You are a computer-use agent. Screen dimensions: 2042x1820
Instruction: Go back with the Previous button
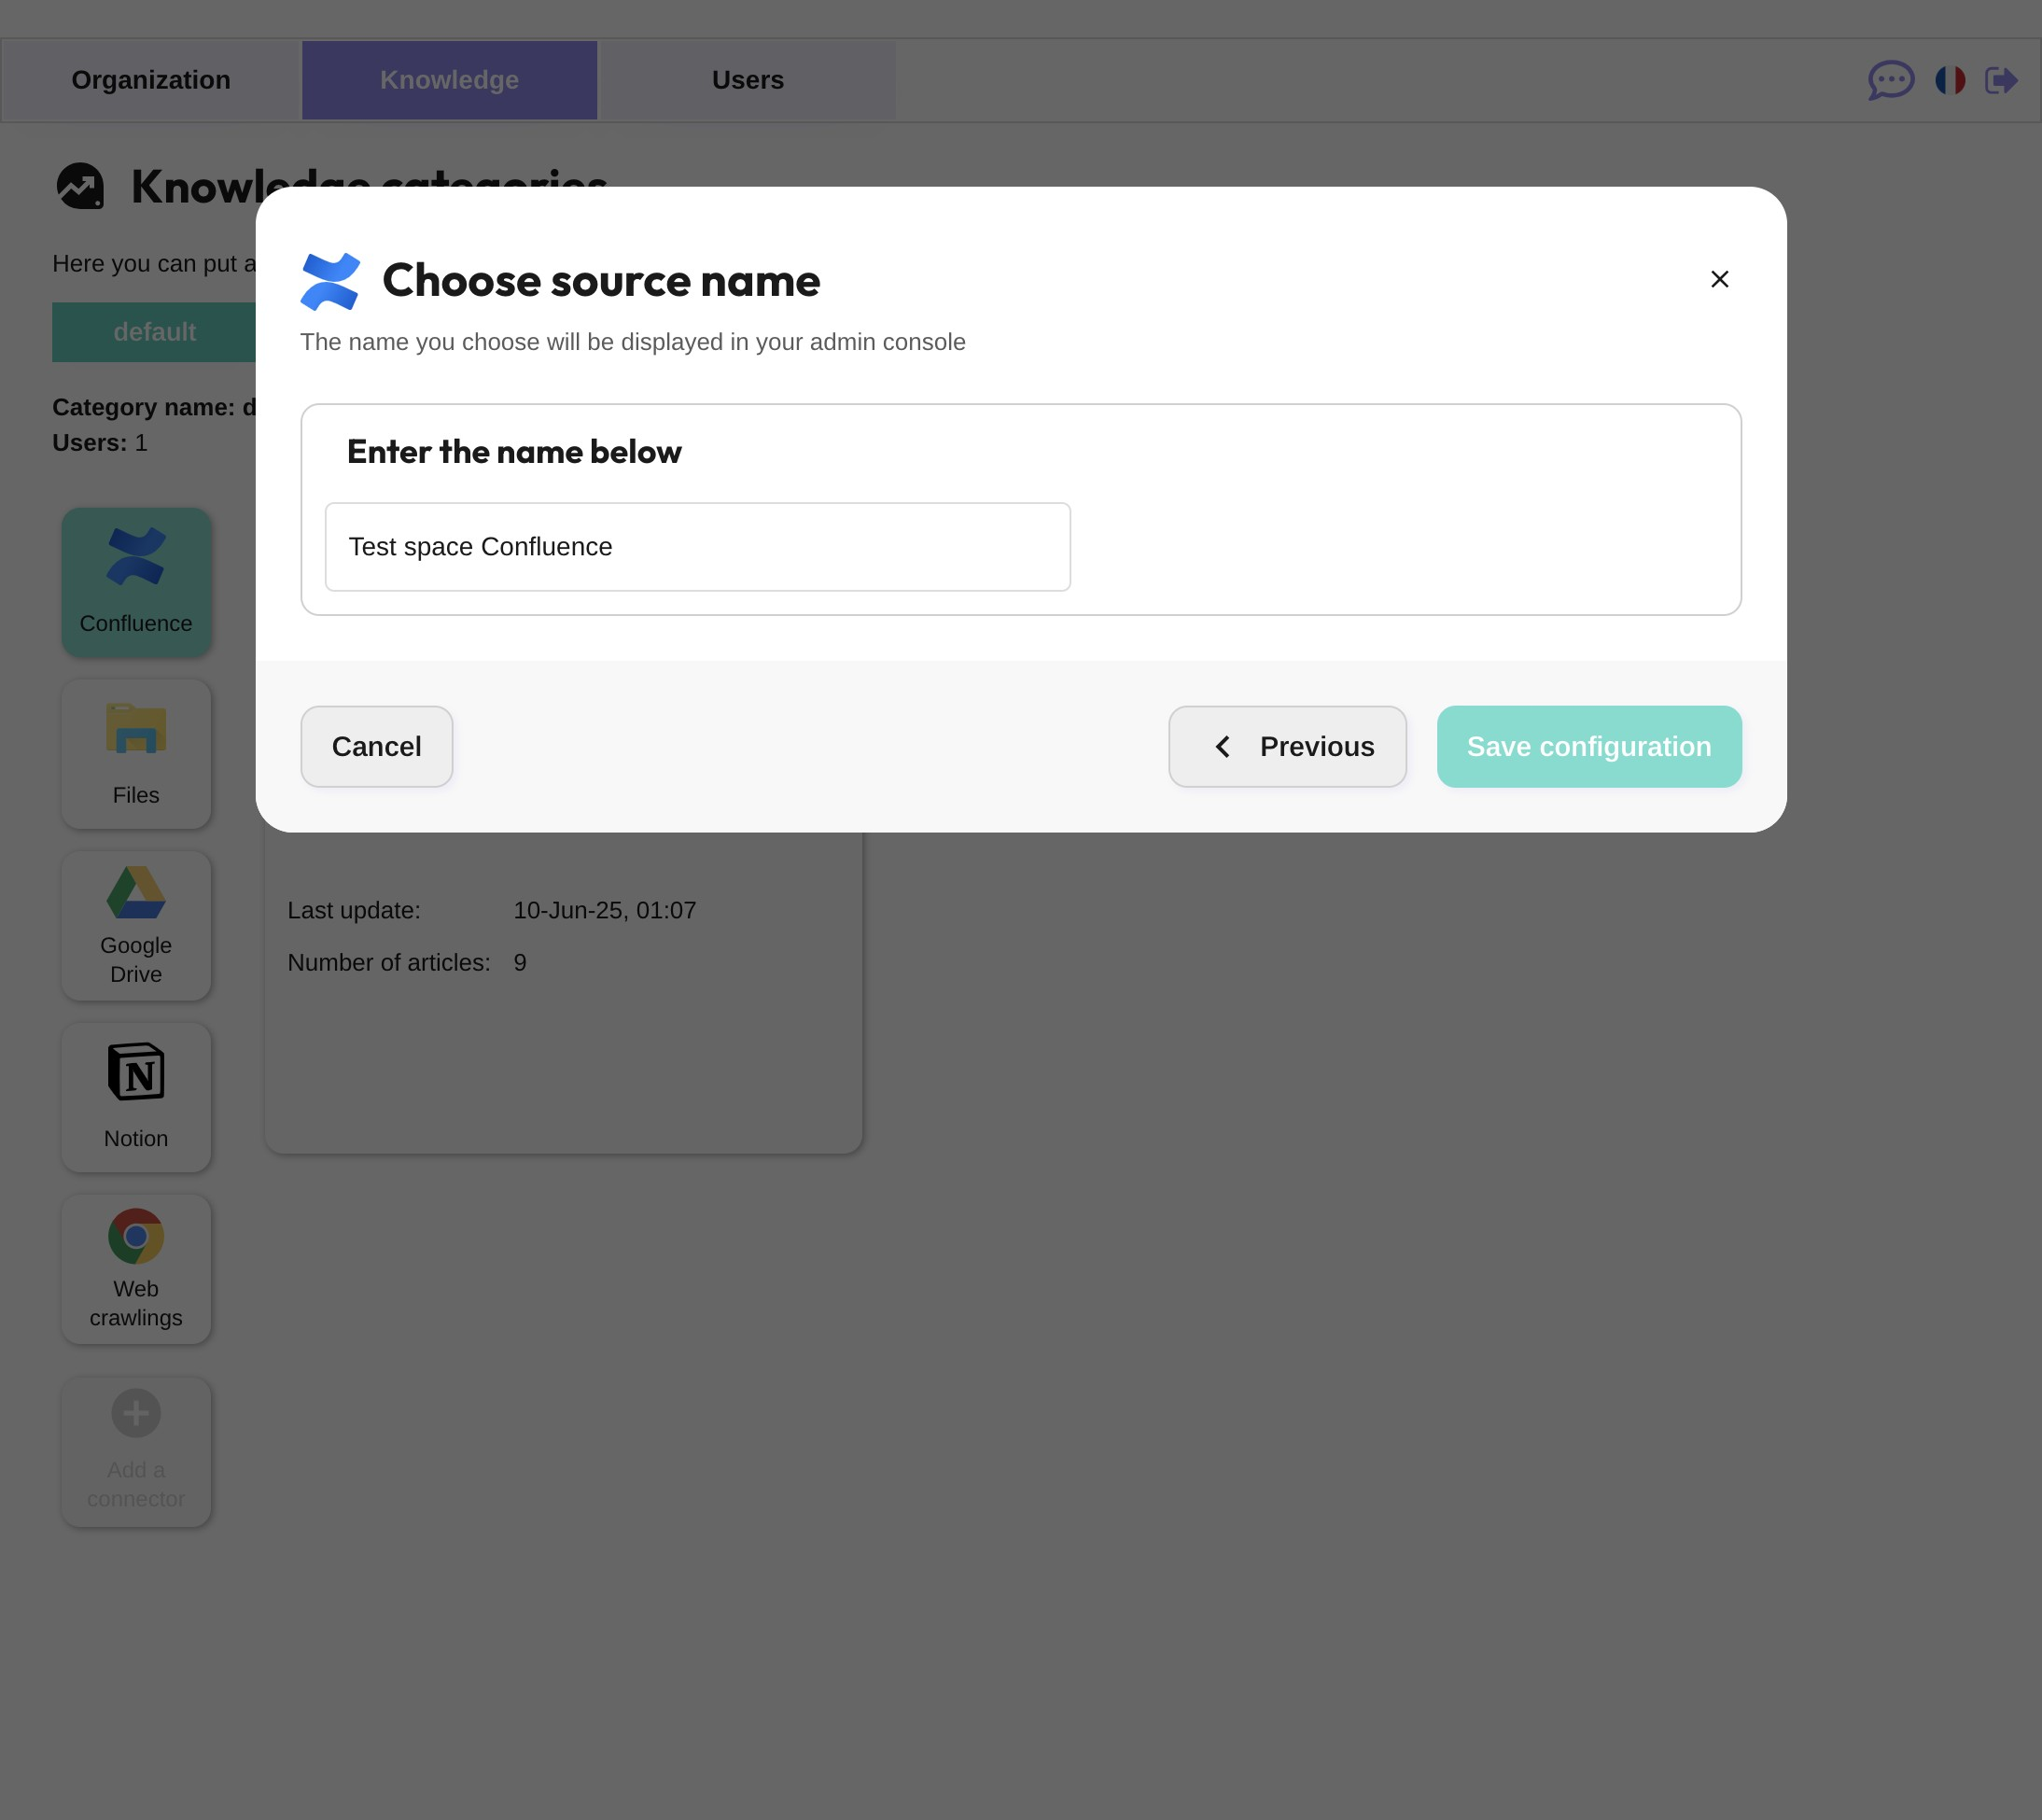(x=1287, y=747)
